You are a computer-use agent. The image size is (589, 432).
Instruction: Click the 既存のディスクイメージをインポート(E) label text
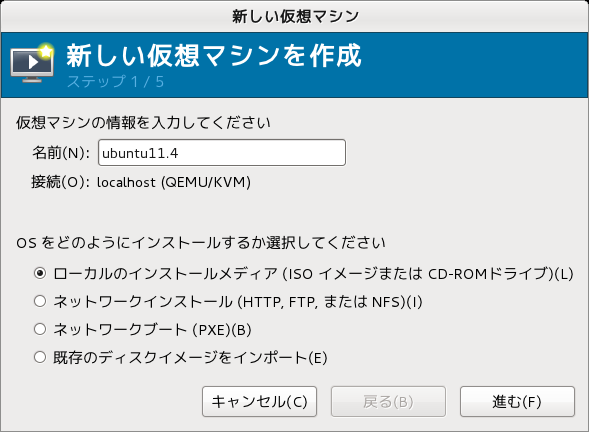(190, 357)
